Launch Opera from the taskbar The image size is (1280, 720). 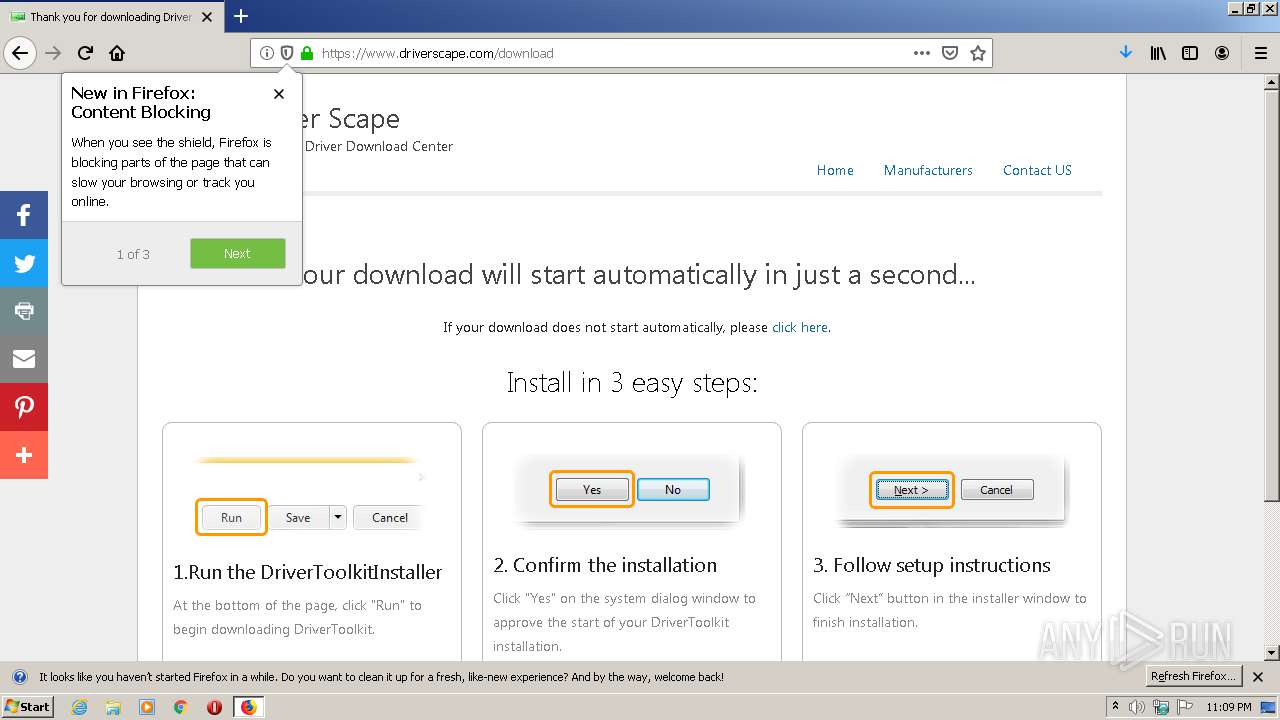point(214,707)
